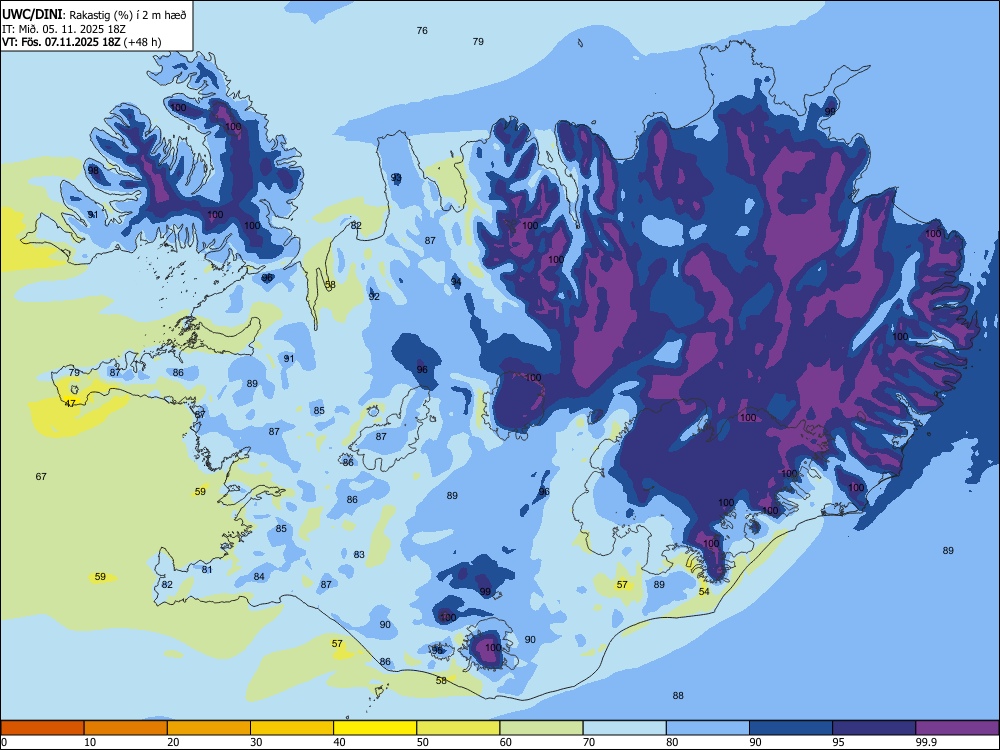This screenshot has width=1000, height=750.
Task: Click the map value 88 over the ocean
Action: pos(678,695)
